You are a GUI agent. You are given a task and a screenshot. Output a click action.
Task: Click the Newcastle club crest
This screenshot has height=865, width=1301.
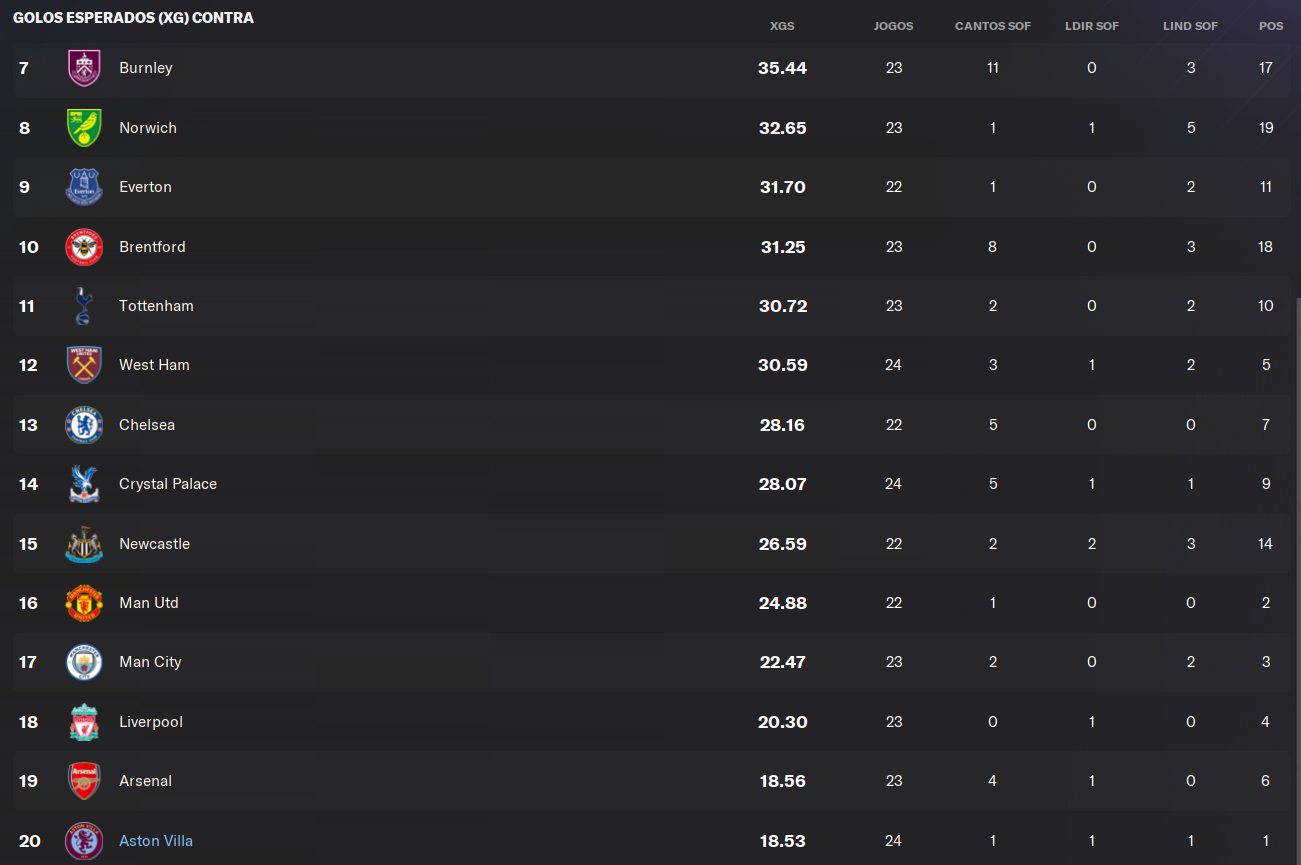pos(84,544)
